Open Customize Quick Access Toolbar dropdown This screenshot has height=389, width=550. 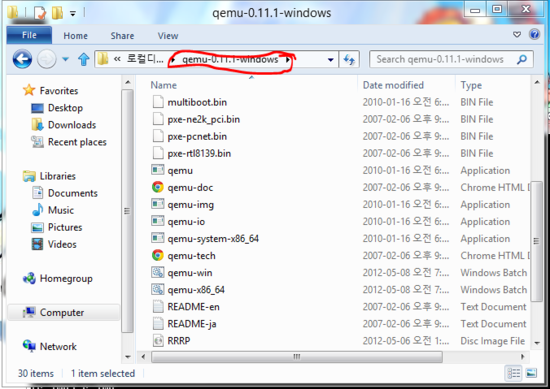(73, 13)
